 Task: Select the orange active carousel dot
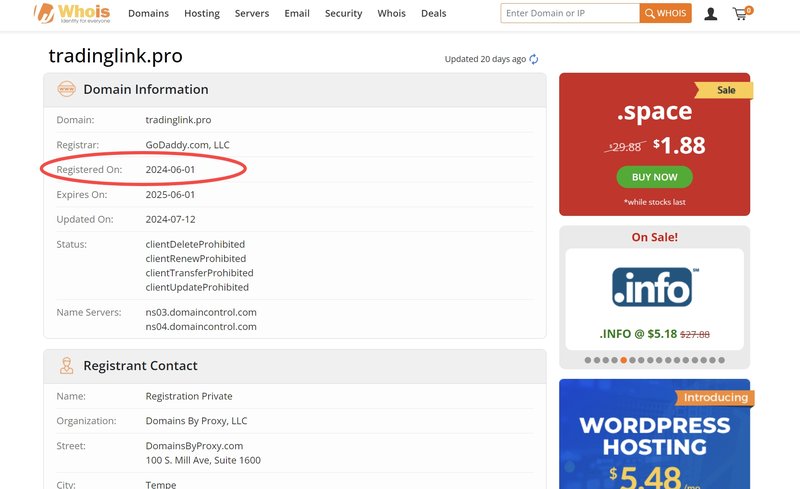point(623,360)
